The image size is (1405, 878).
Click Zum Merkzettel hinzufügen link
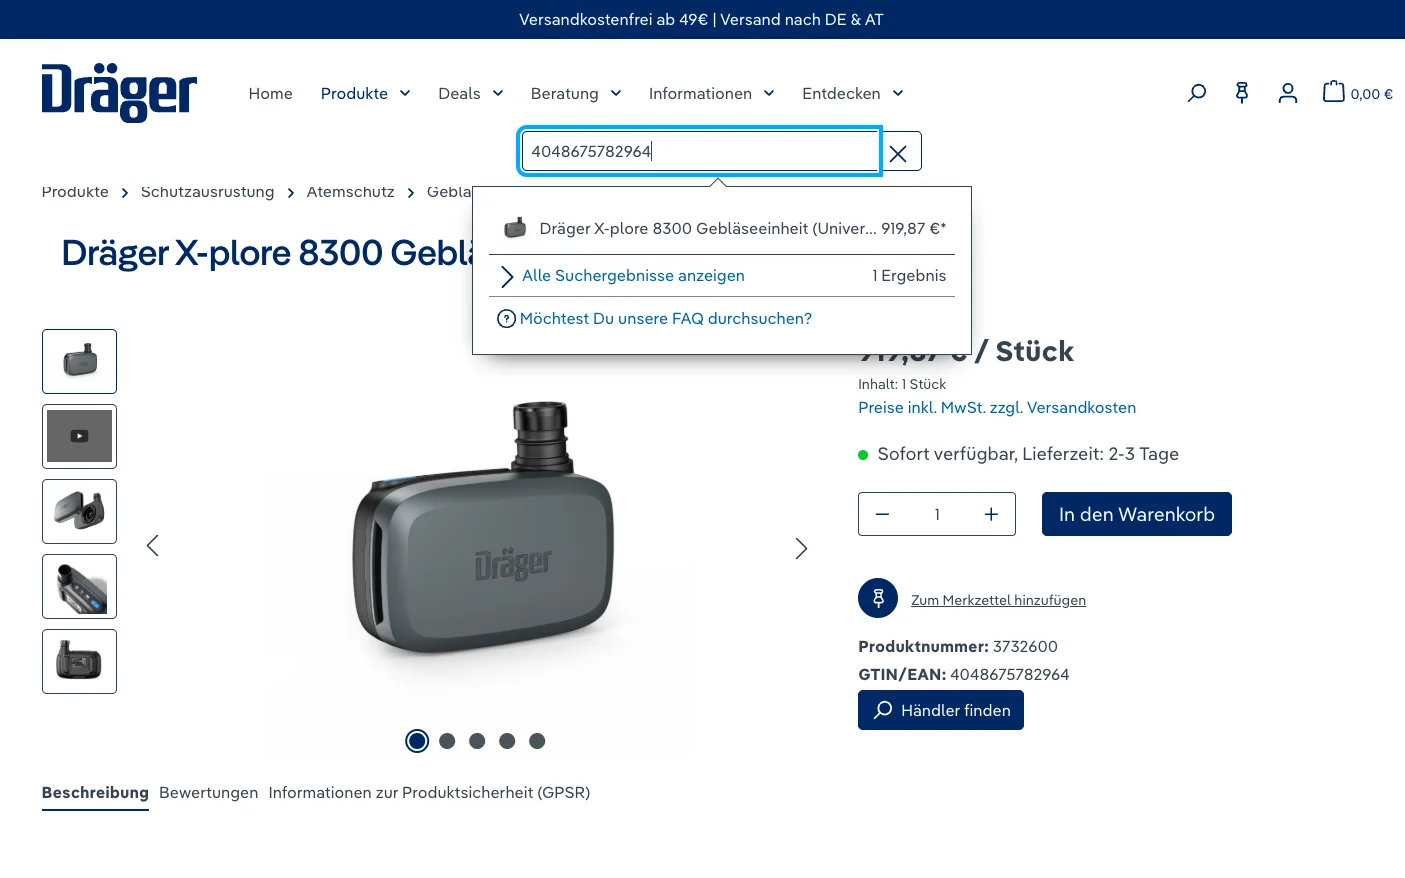pos(998,600)
